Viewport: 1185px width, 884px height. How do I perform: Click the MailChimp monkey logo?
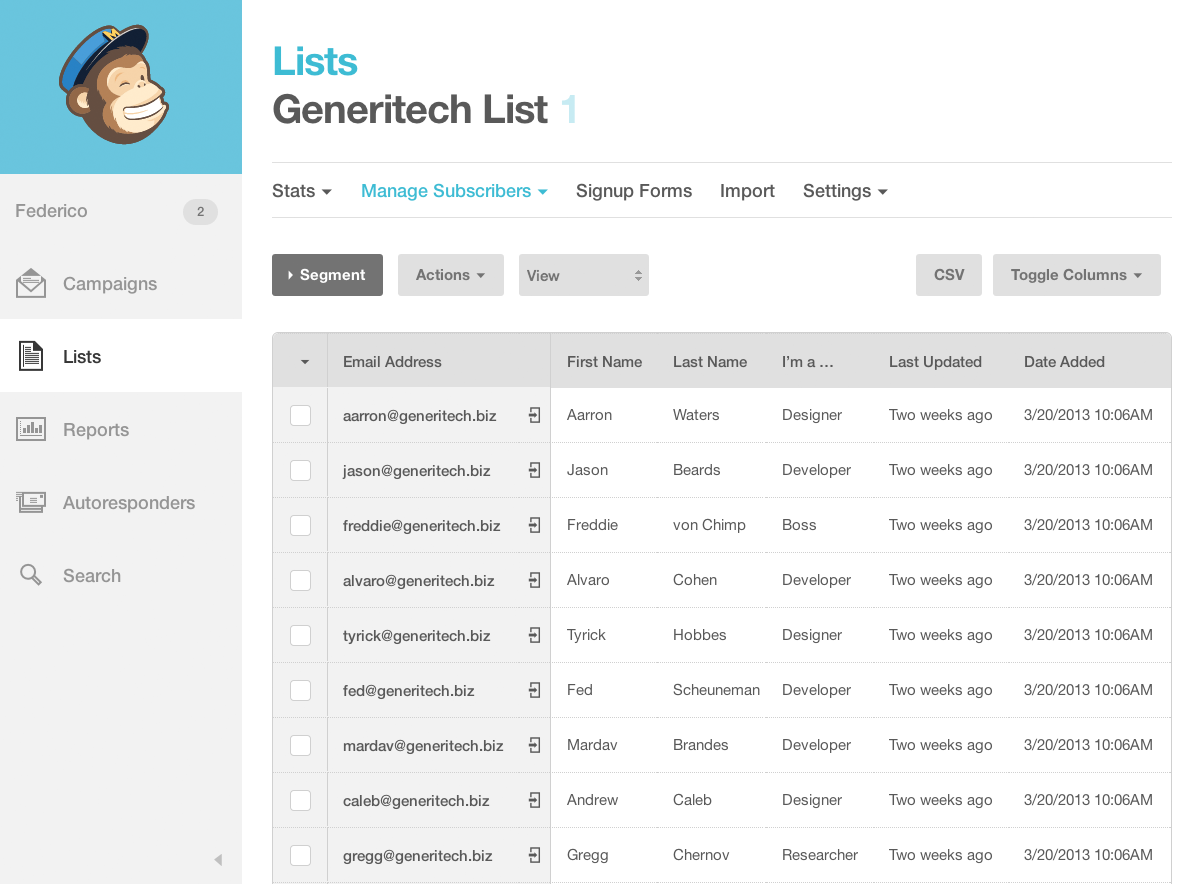pyautogui.click(x=113, y=85)
